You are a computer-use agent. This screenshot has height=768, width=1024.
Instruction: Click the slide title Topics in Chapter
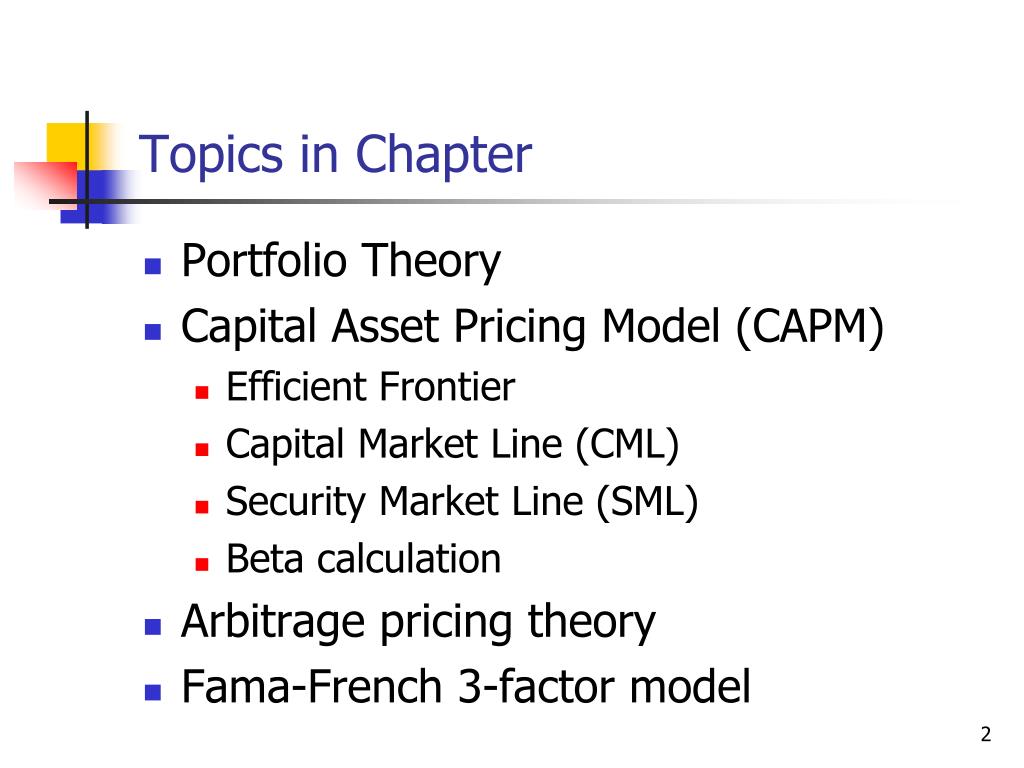[x=335, y=155]
